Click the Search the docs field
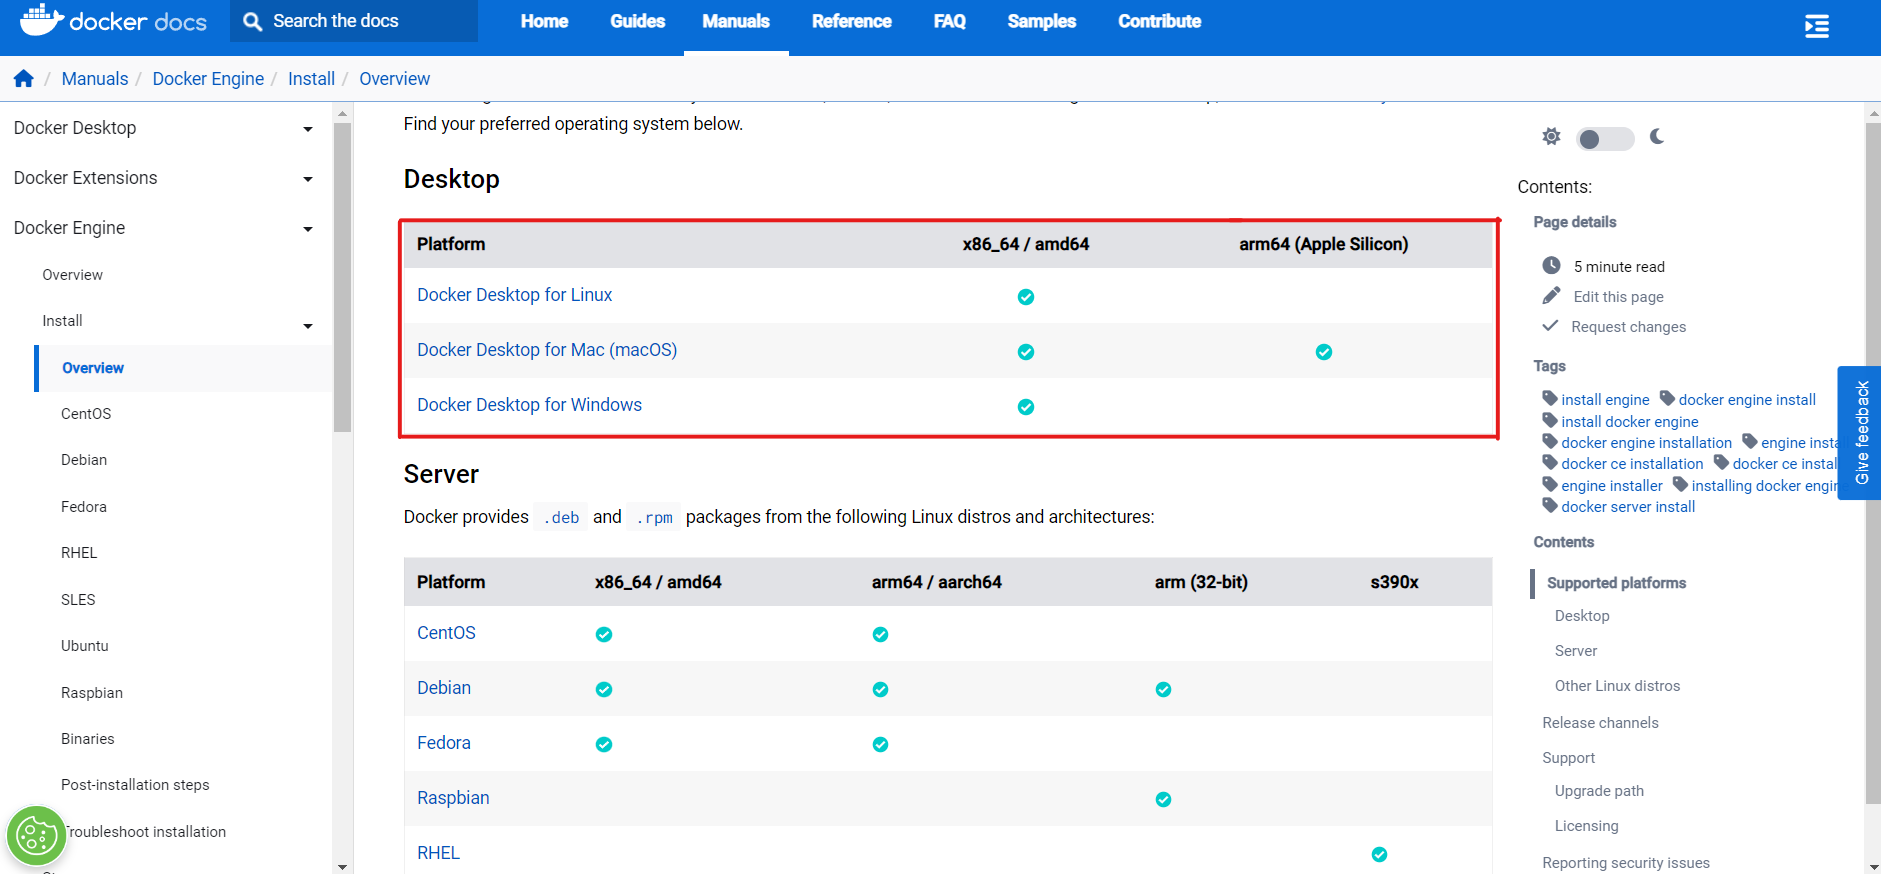1881x874 pixels. [x=354, y=21]
